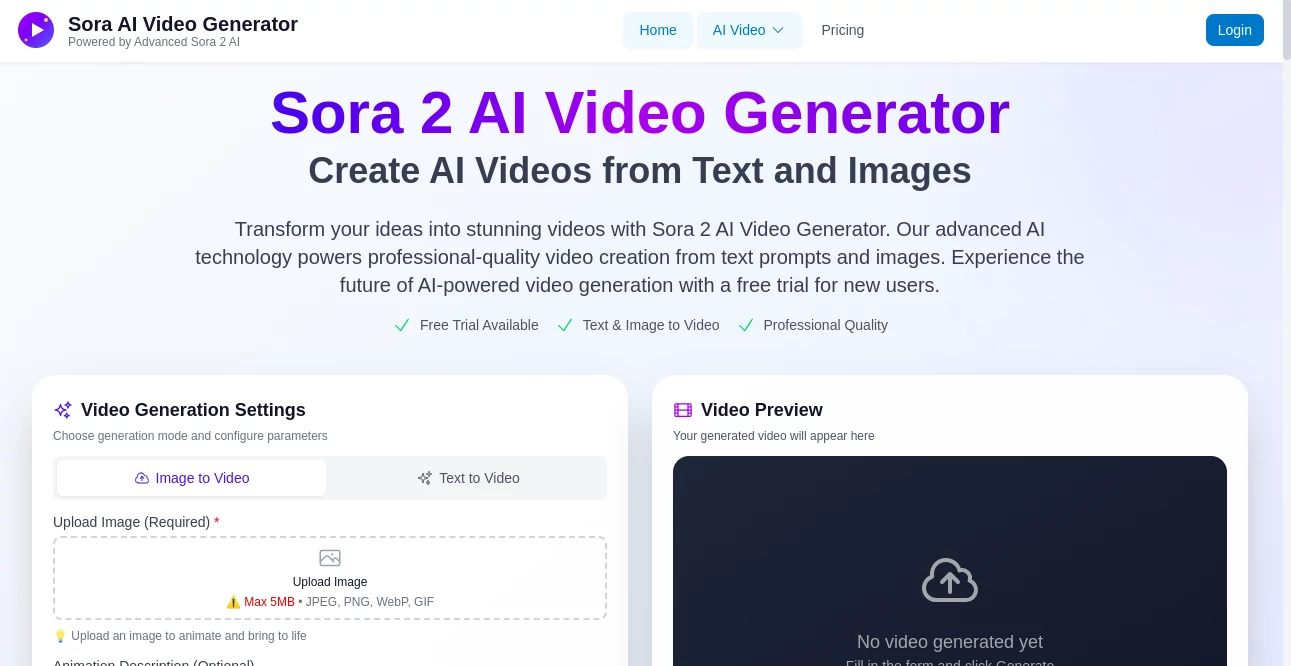
Task: Switch to the Text to Video tab
Action: [468, 478]
